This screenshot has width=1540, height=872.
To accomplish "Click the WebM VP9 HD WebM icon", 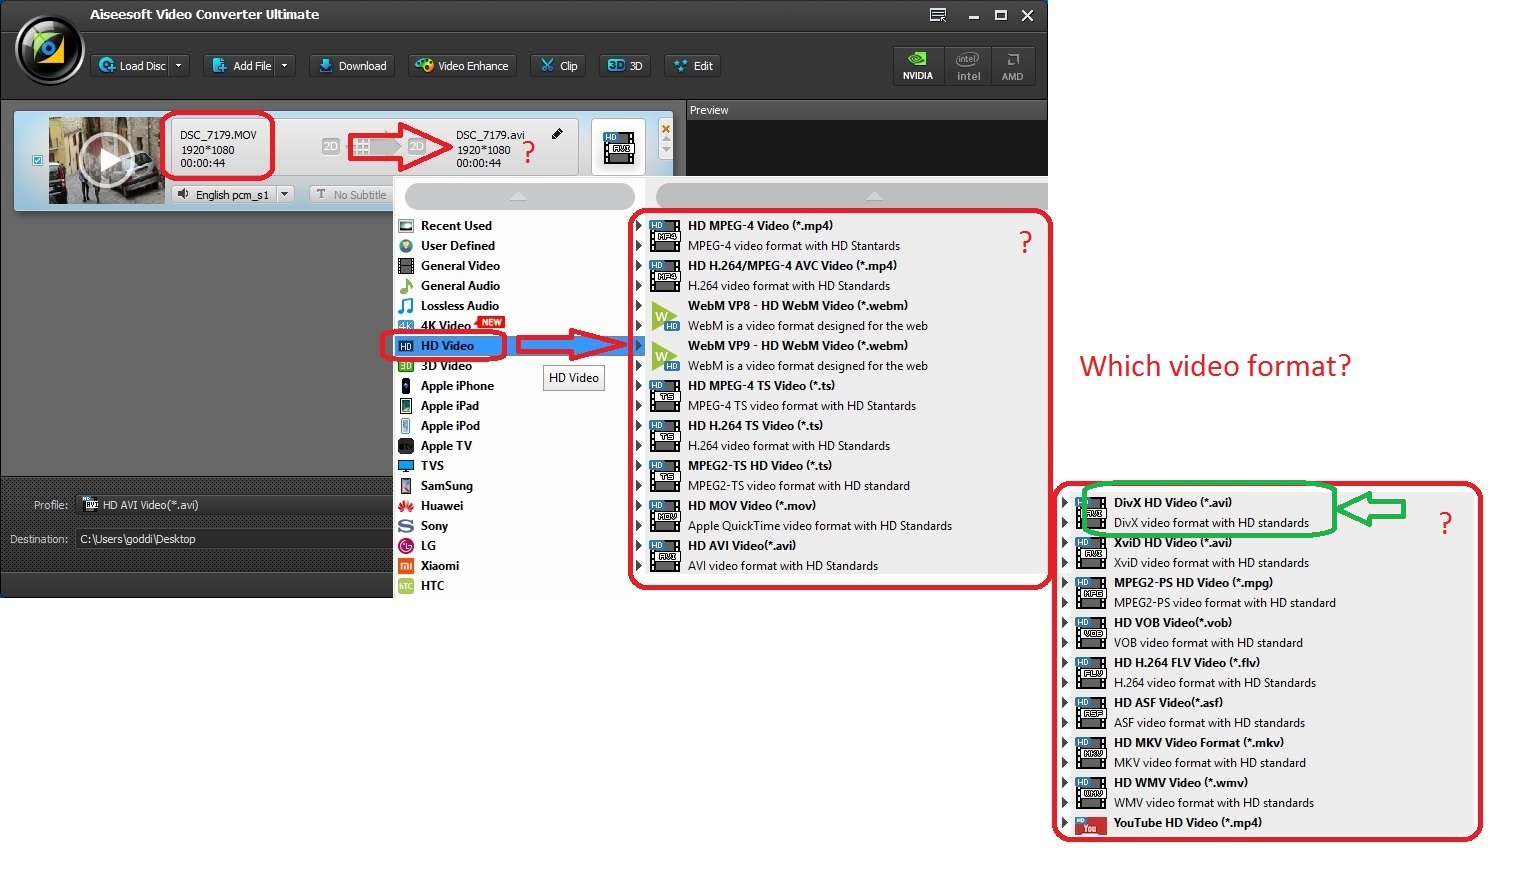I will [x=665, y=356].
